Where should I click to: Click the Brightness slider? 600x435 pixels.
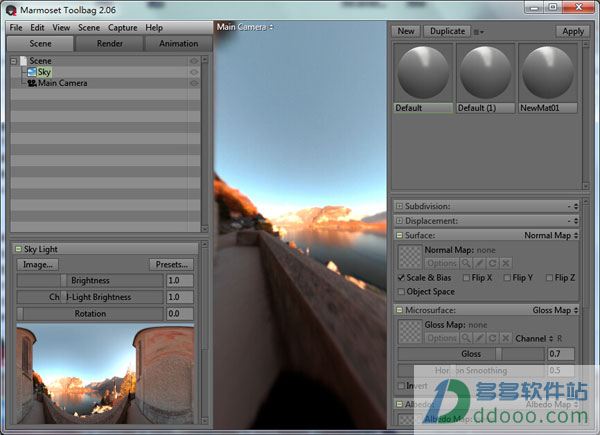click(90, 280)
